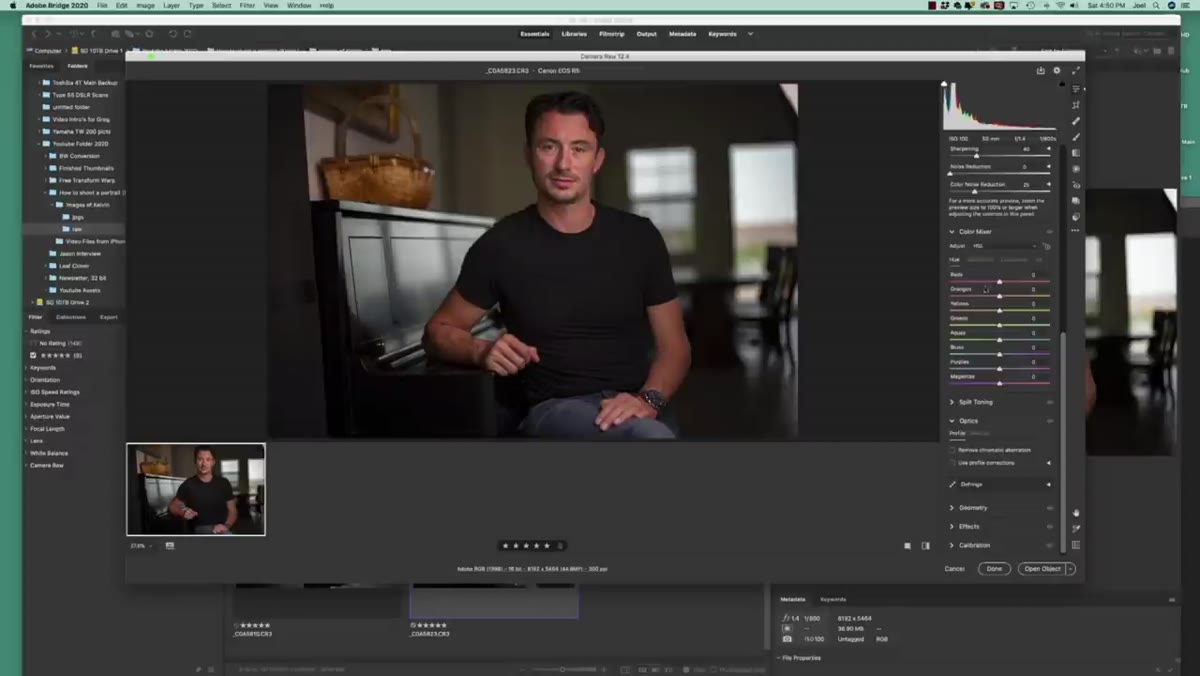Toggle Calibration panel visibility eye
The height and width of the screenshot is (676, 1200).
coord(1050,545)
